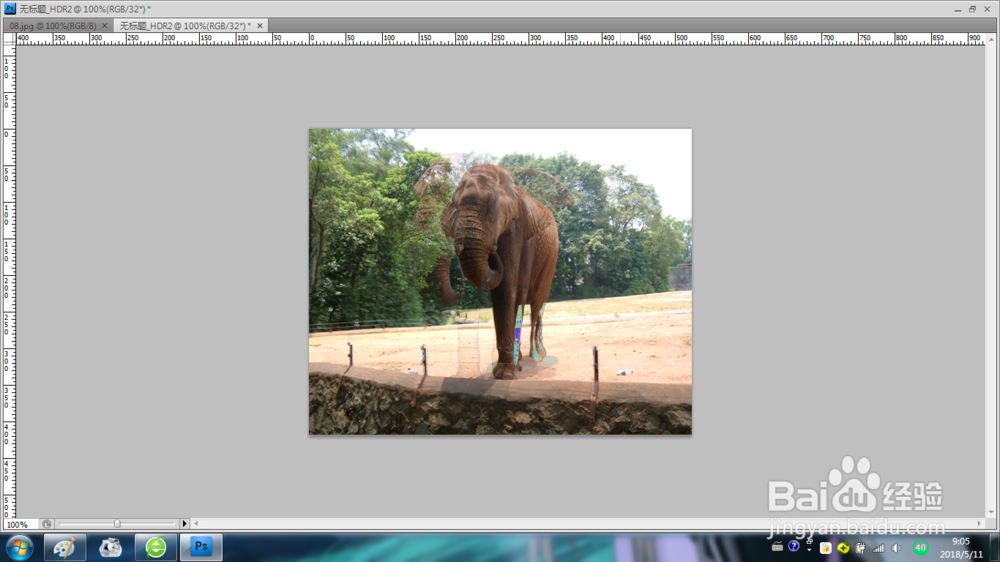
Task: Open the camera utility taskbar icon
Action: [110, 547]
